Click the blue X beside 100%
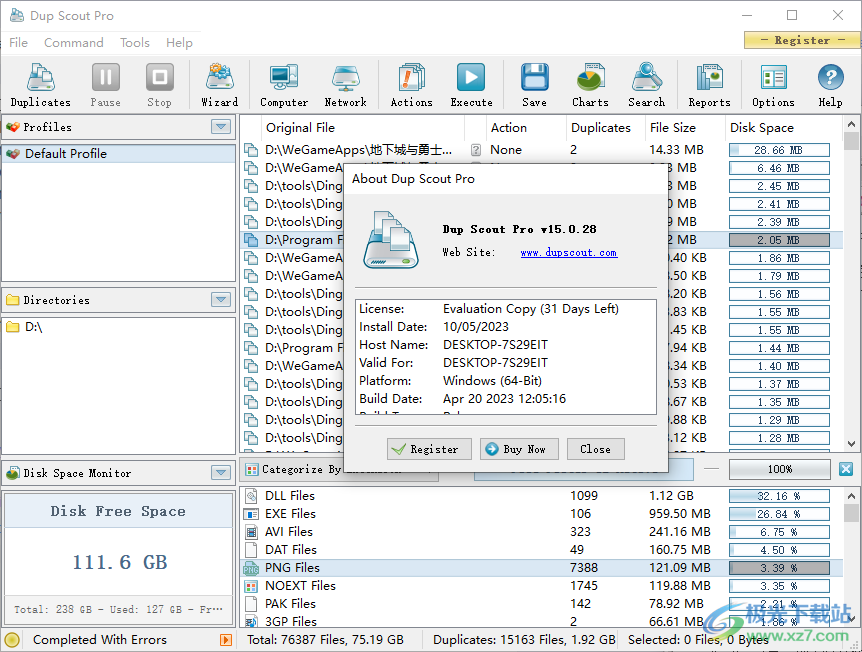 tap(846, 469)
